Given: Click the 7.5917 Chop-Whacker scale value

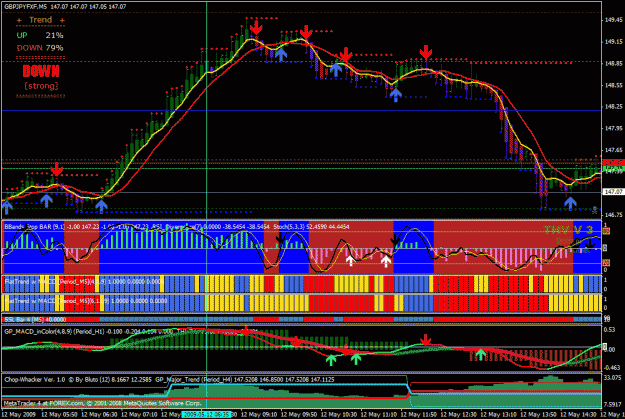Looking at the screenshot, I should [x=613, y=405].
